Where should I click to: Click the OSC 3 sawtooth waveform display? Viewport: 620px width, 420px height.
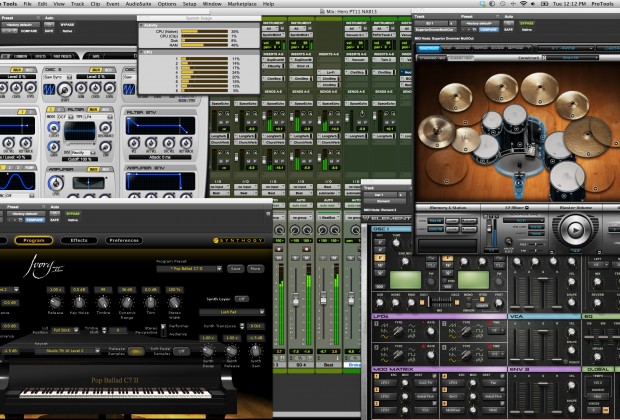[x=49, y=89]
